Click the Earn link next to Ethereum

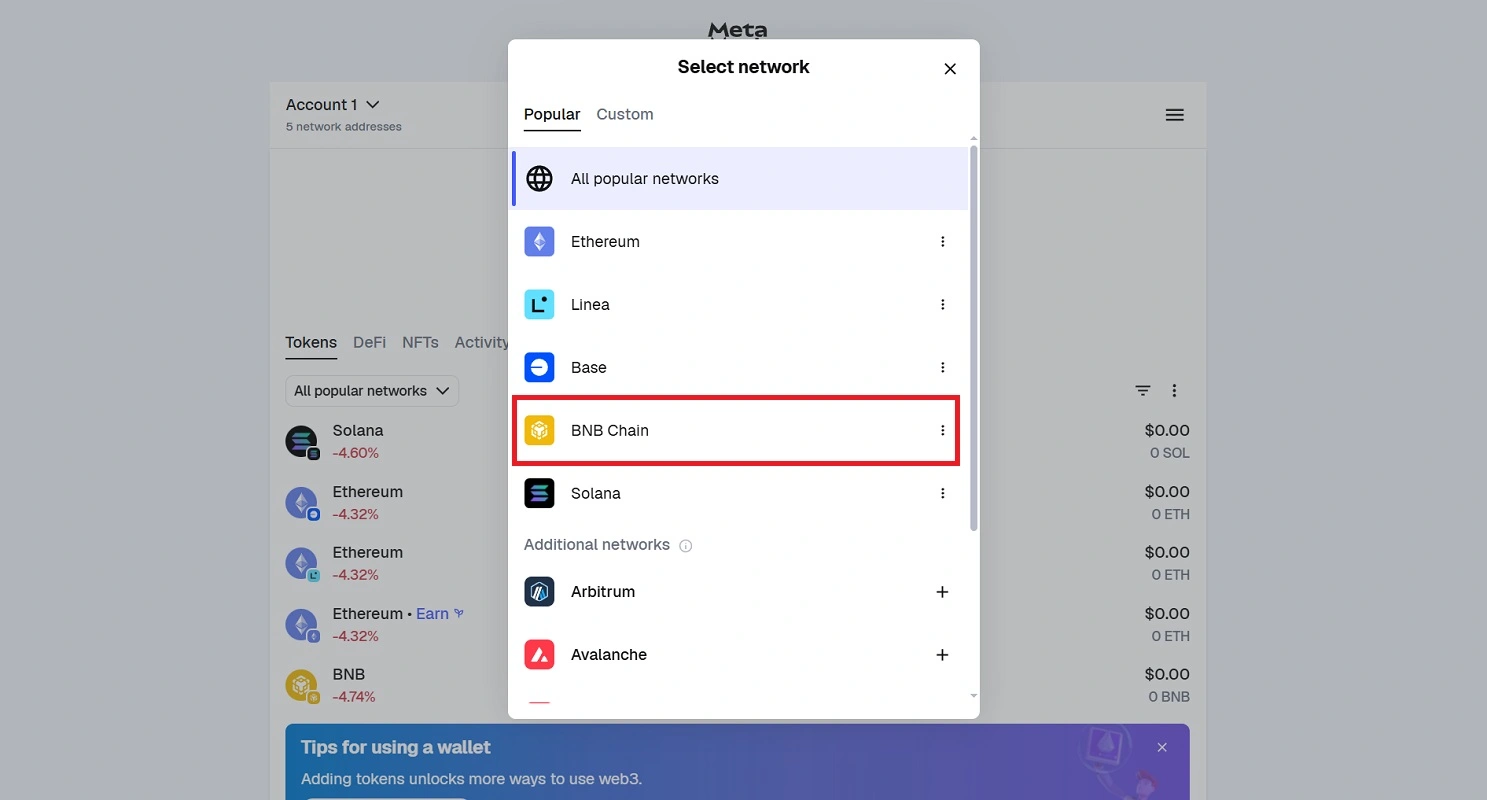(x=433, y=614)
